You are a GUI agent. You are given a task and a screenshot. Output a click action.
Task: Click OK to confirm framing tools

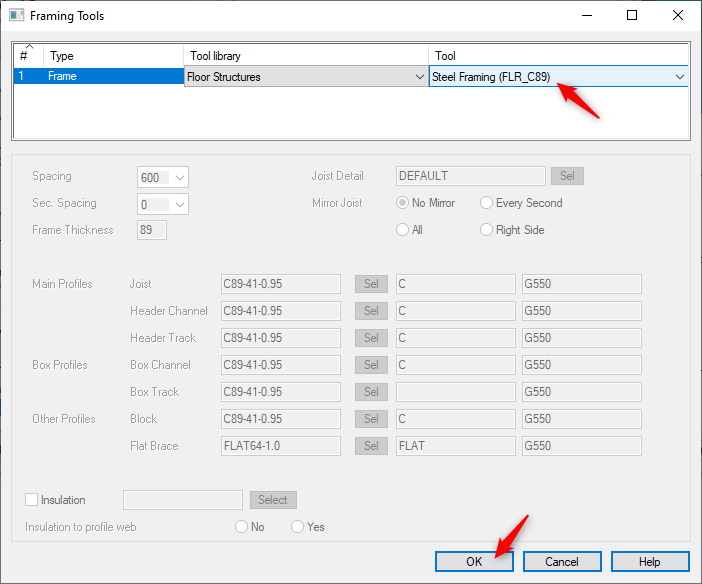(474, 561)
